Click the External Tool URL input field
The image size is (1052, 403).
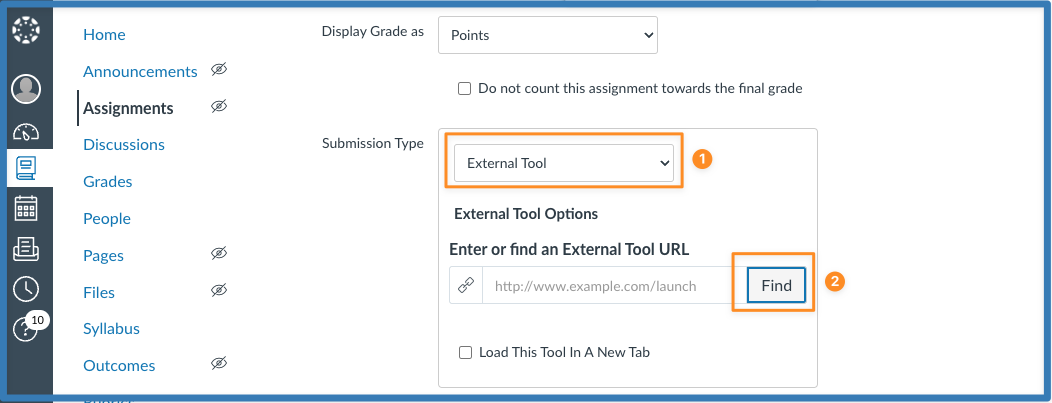[x=614, y=286]
